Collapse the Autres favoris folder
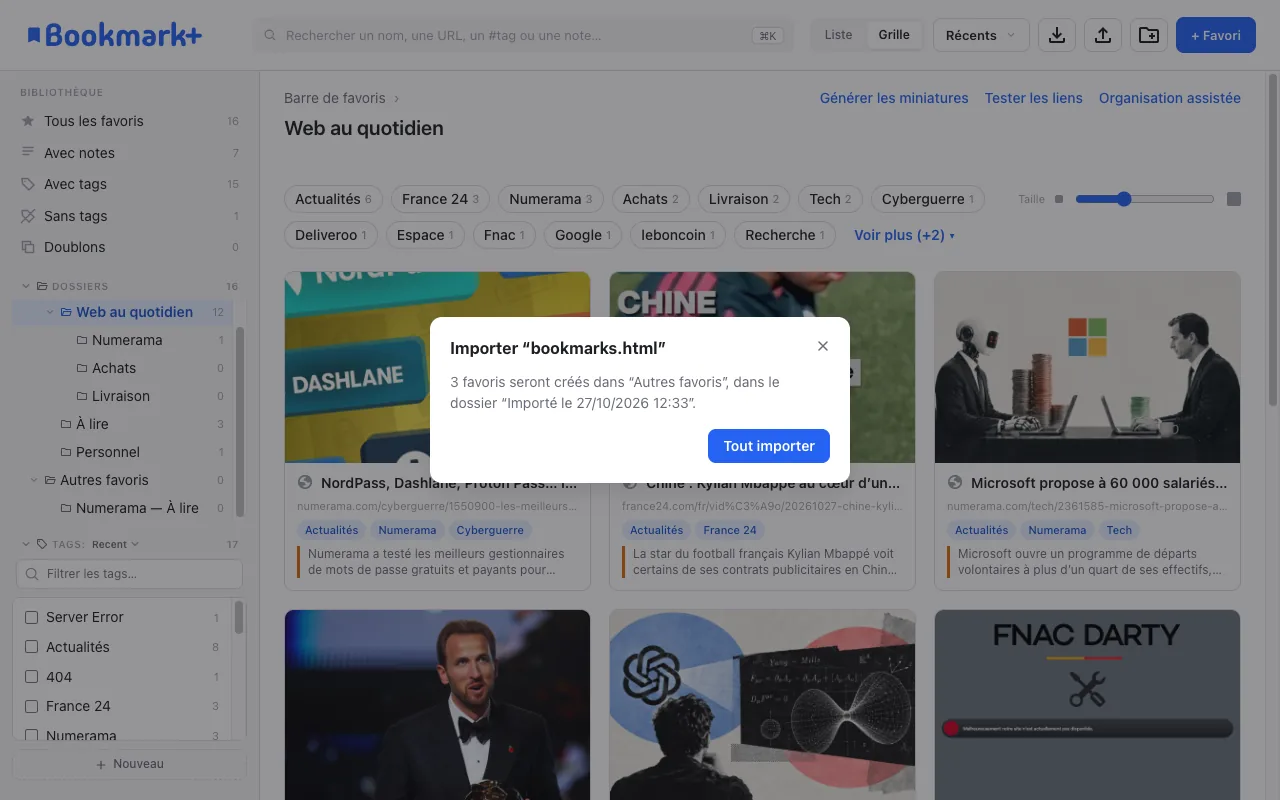The width and height of the screenshot is (1280, 800). click(34, 480)
